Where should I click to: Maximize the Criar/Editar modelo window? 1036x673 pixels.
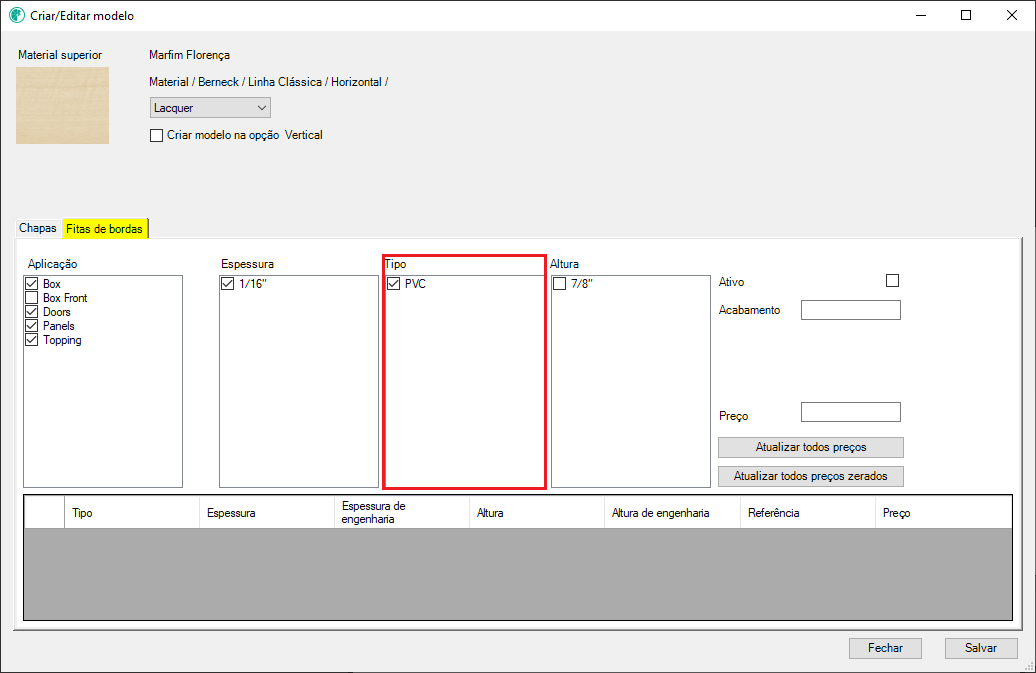pyautogui.click(x=966, y=15)
